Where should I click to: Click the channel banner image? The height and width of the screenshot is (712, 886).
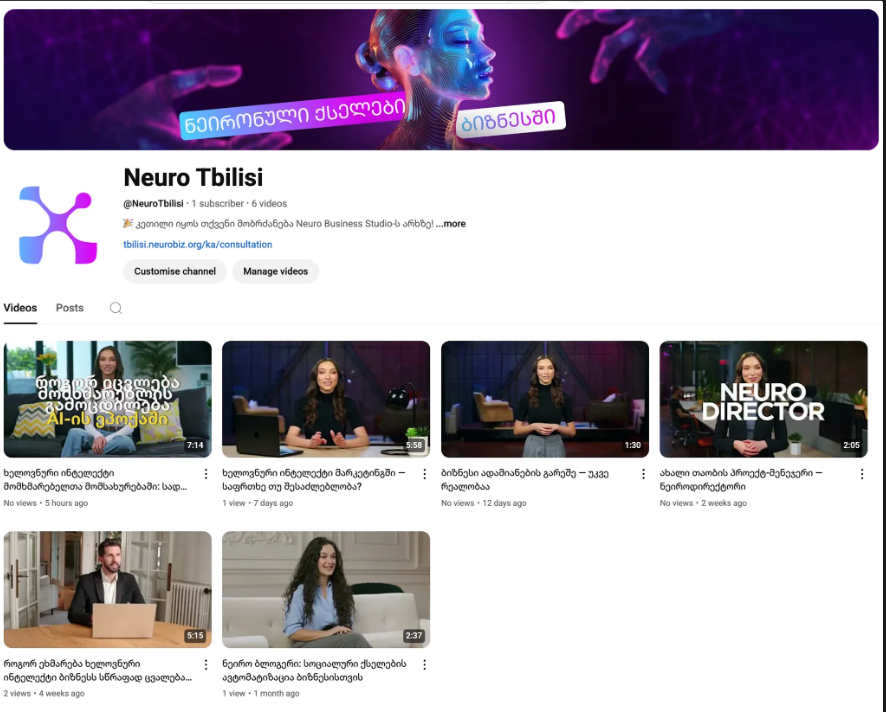click(441, 79)
